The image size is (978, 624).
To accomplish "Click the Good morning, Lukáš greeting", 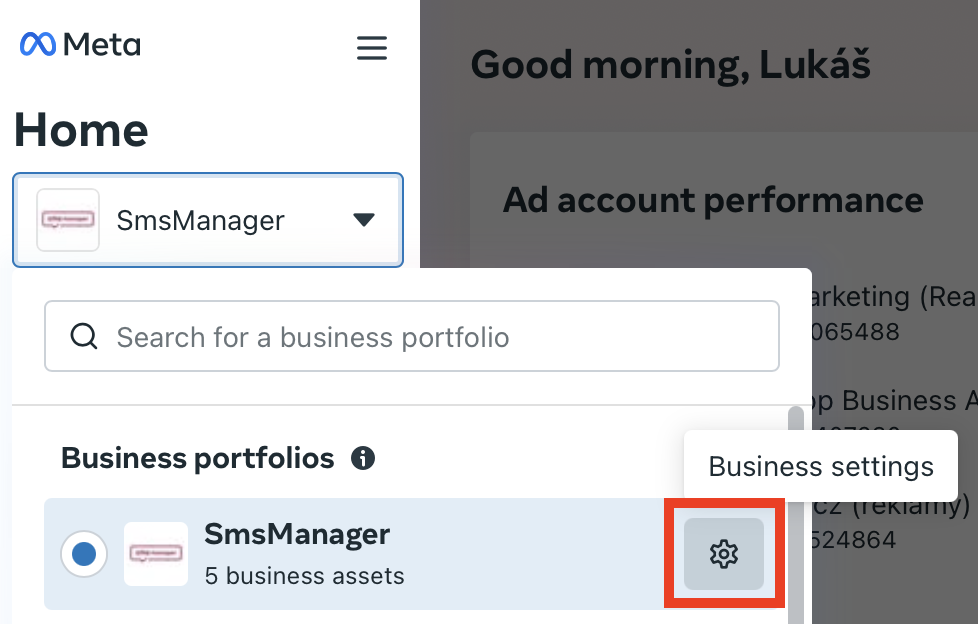I will pyautogui.click(x=670, y=66).
